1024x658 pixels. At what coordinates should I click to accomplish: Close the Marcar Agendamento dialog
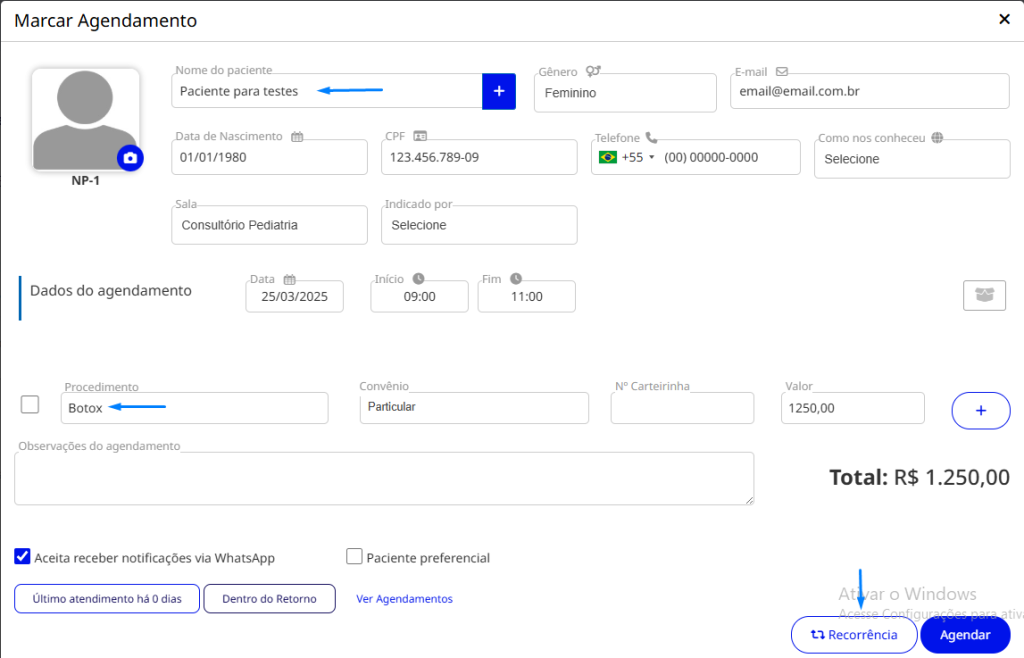(1004, 20)
